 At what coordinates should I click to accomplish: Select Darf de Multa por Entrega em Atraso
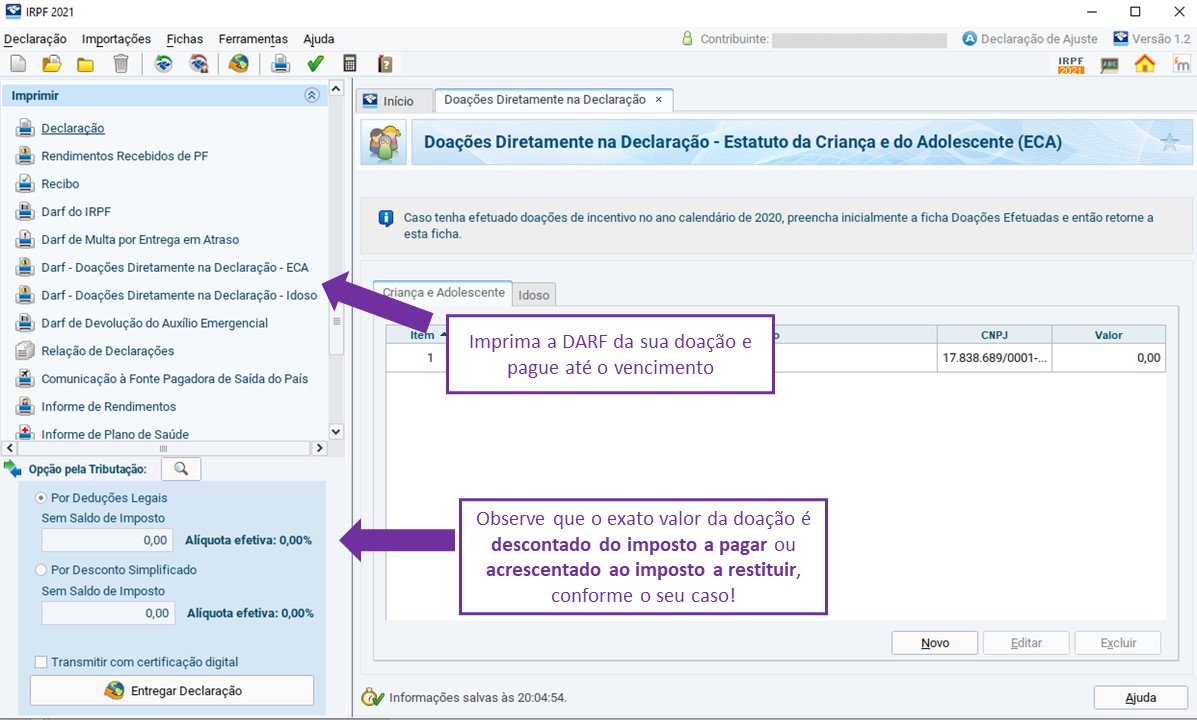[140, 240]
